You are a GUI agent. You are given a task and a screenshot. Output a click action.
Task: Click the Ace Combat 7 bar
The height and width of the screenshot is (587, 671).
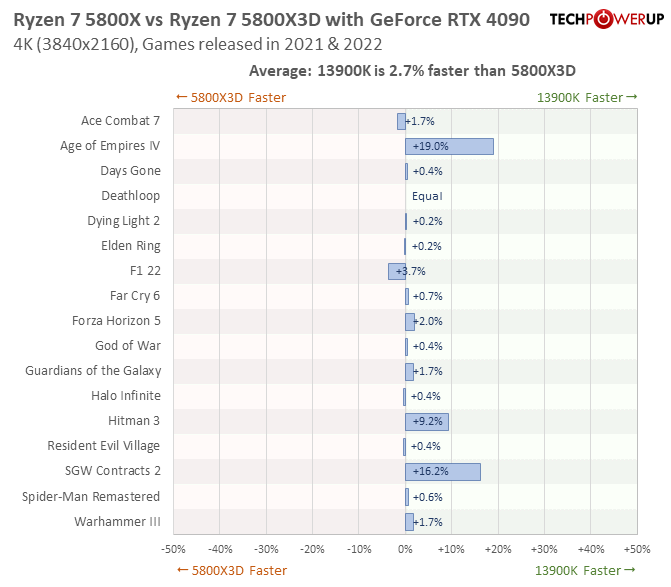[401, 122]
